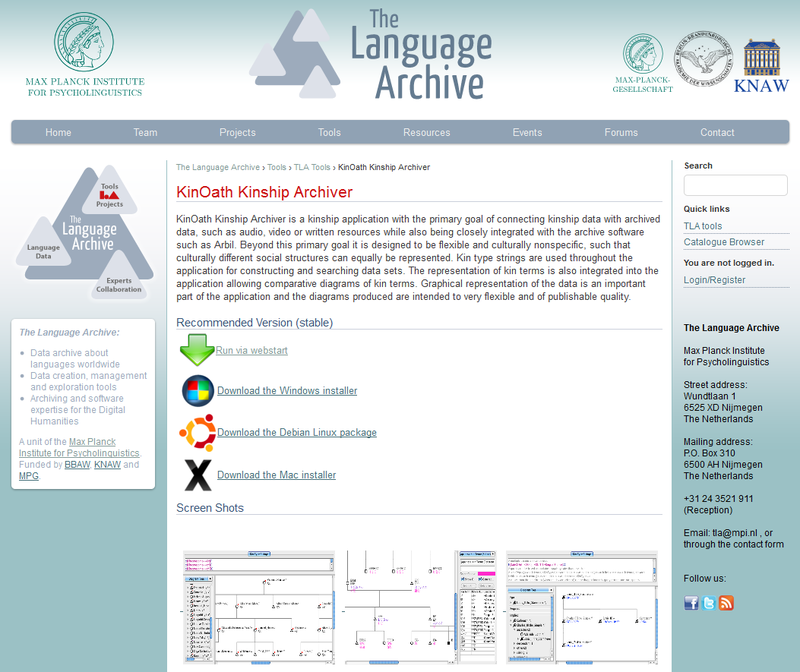Click the Experts Collaboration triangle in sidebar
Image resolution: width=800 pixels, height=672 pixels.
[119, 278]
